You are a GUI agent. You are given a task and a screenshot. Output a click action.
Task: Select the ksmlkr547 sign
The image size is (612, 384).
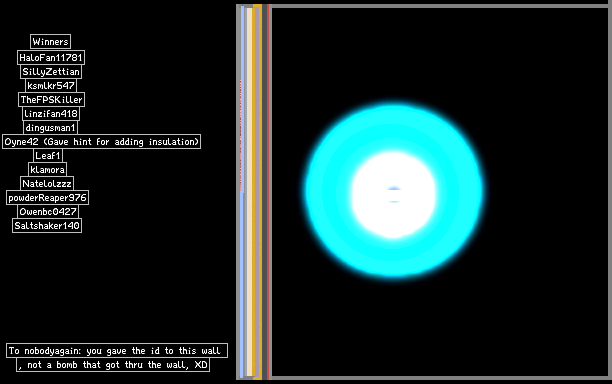click(x=51, y=86)
